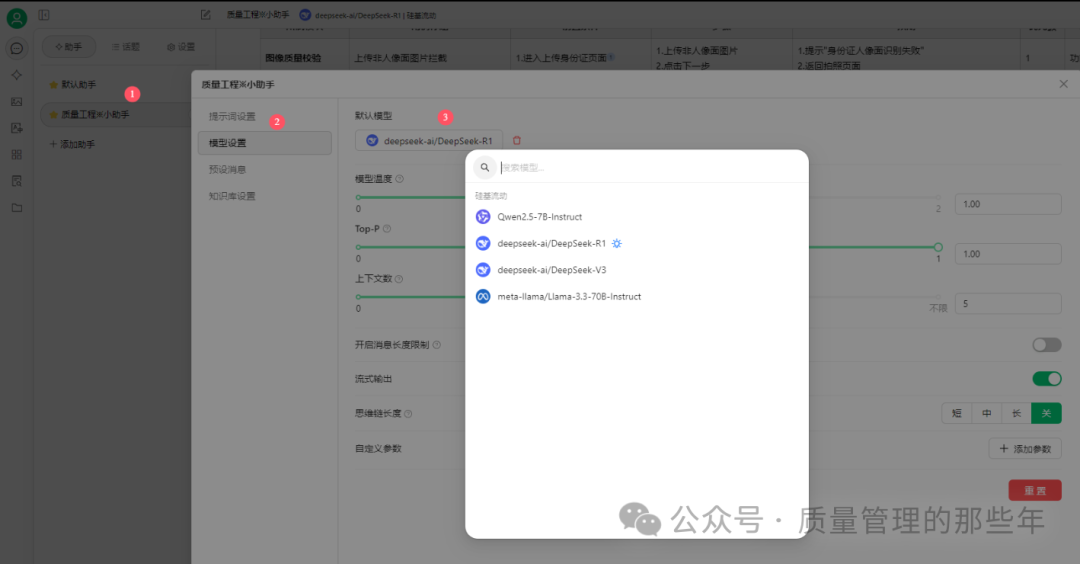Click the trash icon beside the default model
This screenshot has height=564, width=1080.
pos(517,140)
